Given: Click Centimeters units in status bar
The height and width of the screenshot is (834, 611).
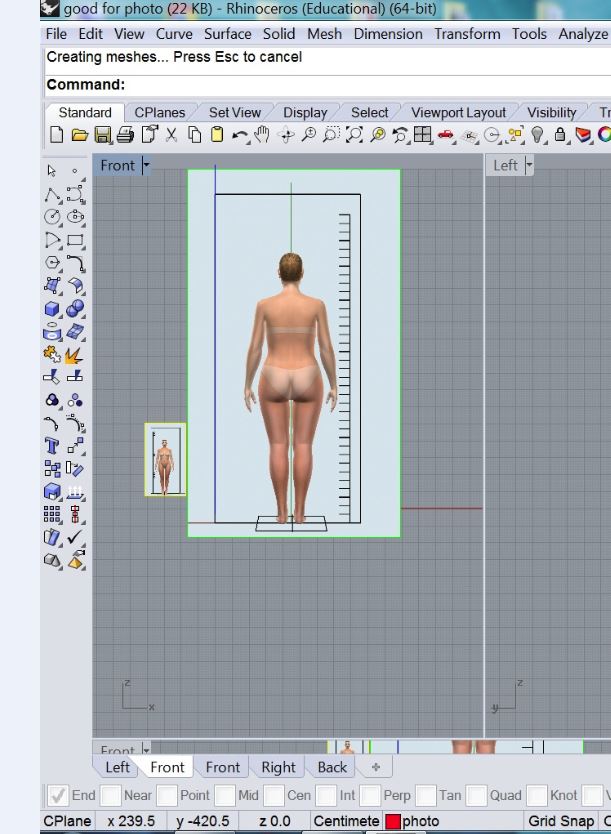Looking at the screenshot, I should point(346,821).
